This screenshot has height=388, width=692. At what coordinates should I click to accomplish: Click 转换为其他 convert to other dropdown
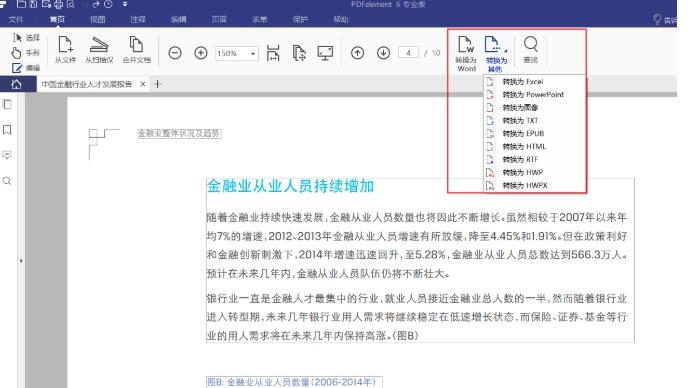[496, 53]
